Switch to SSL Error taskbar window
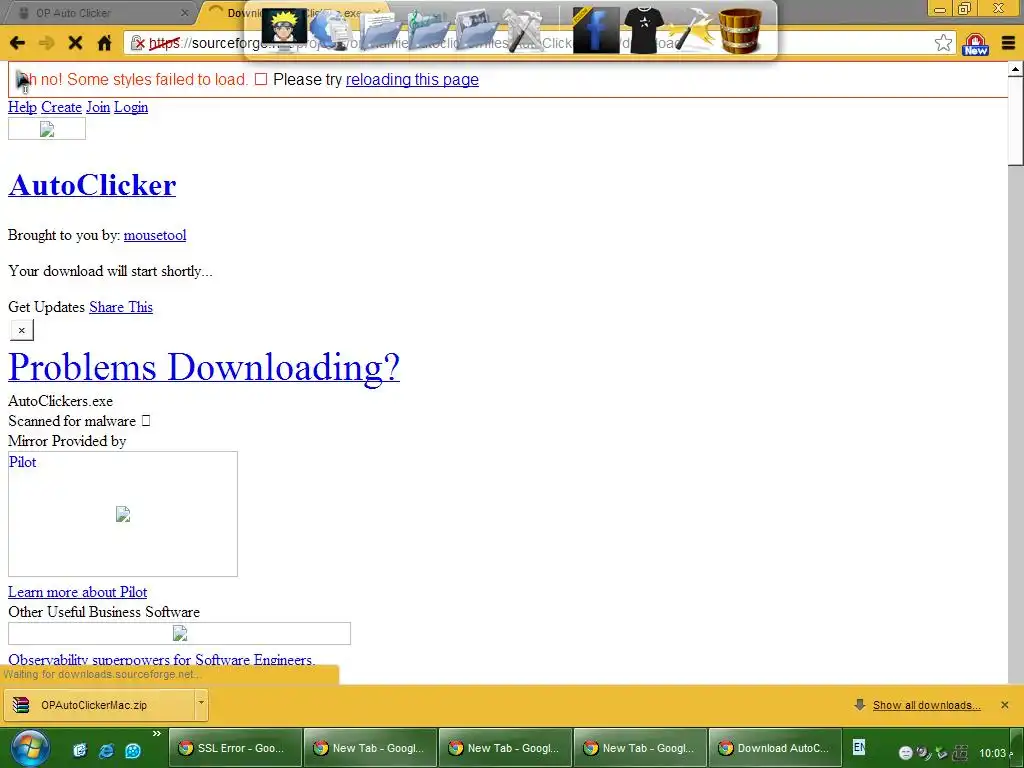This screenshot has width=1024, height=768. pos(235,748)
